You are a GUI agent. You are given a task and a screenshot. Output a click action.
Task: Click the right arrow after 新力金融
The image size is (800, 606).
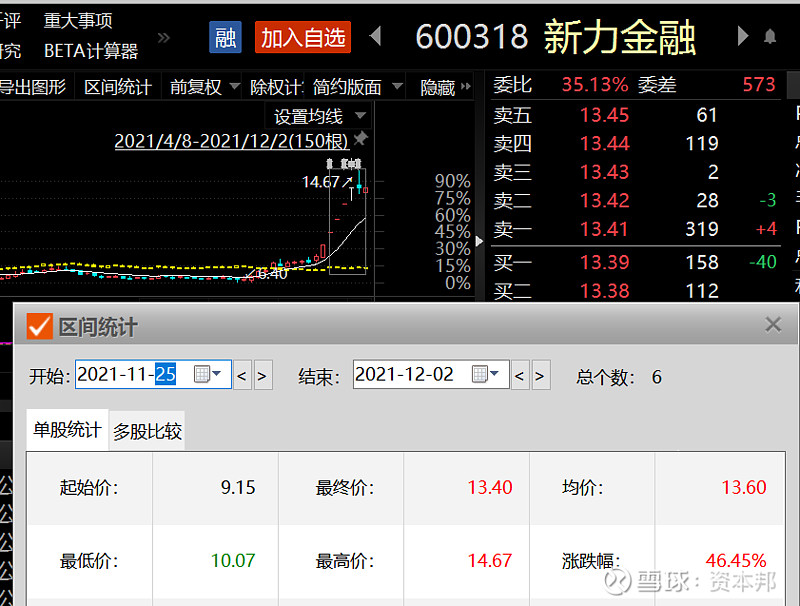tap(743, 35)
